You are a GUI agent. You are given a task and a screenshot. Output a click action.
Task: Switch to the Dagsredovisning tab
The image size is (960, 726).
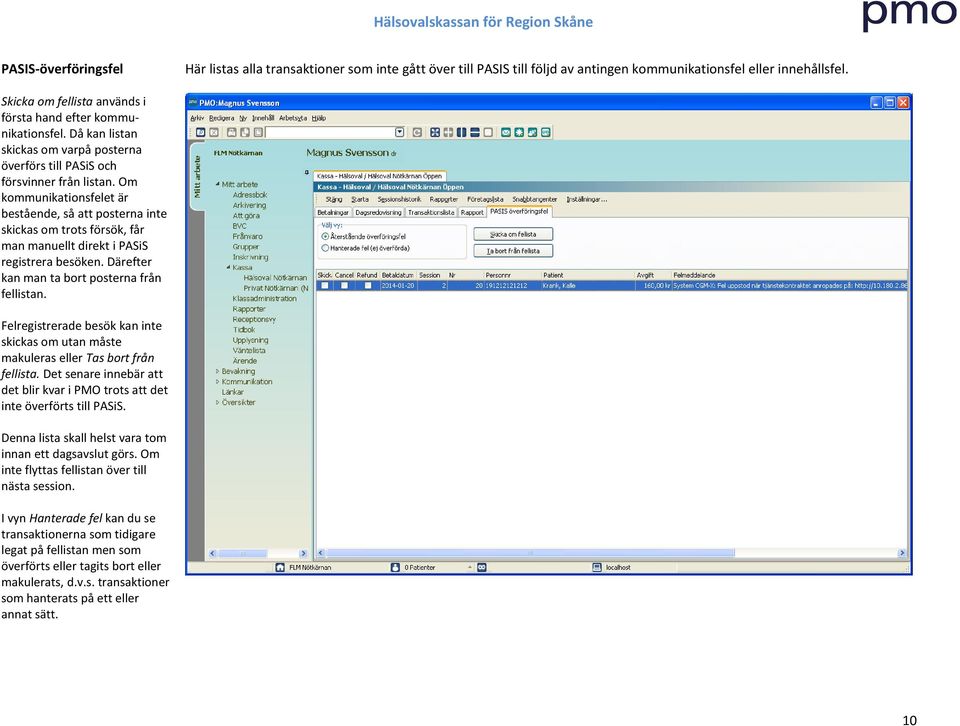[x=378, y=212]
